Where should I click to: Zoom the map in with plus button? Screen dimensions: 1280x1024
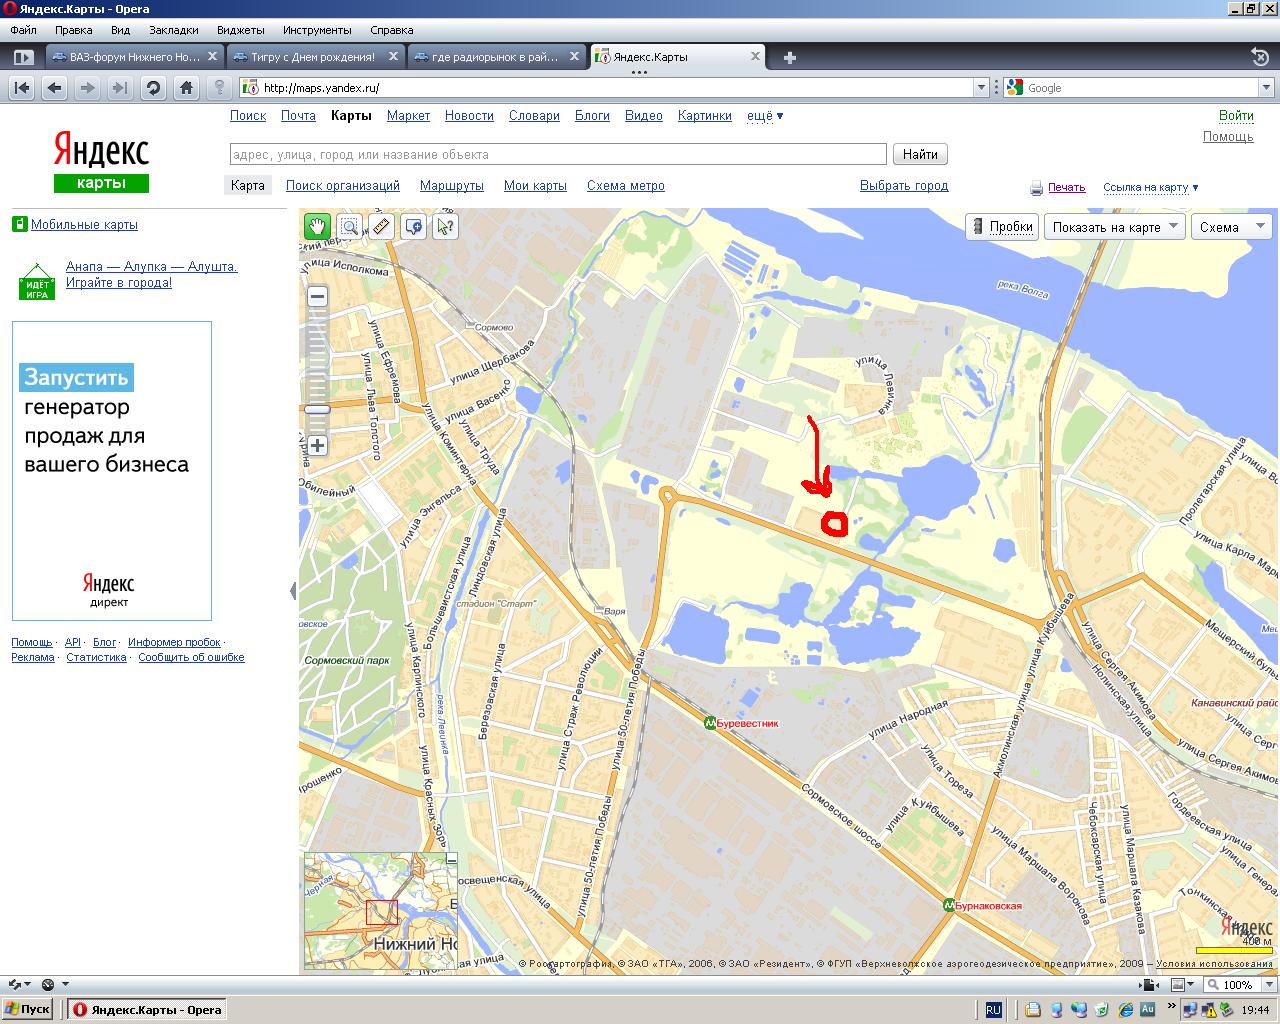[x=317, y=445]
